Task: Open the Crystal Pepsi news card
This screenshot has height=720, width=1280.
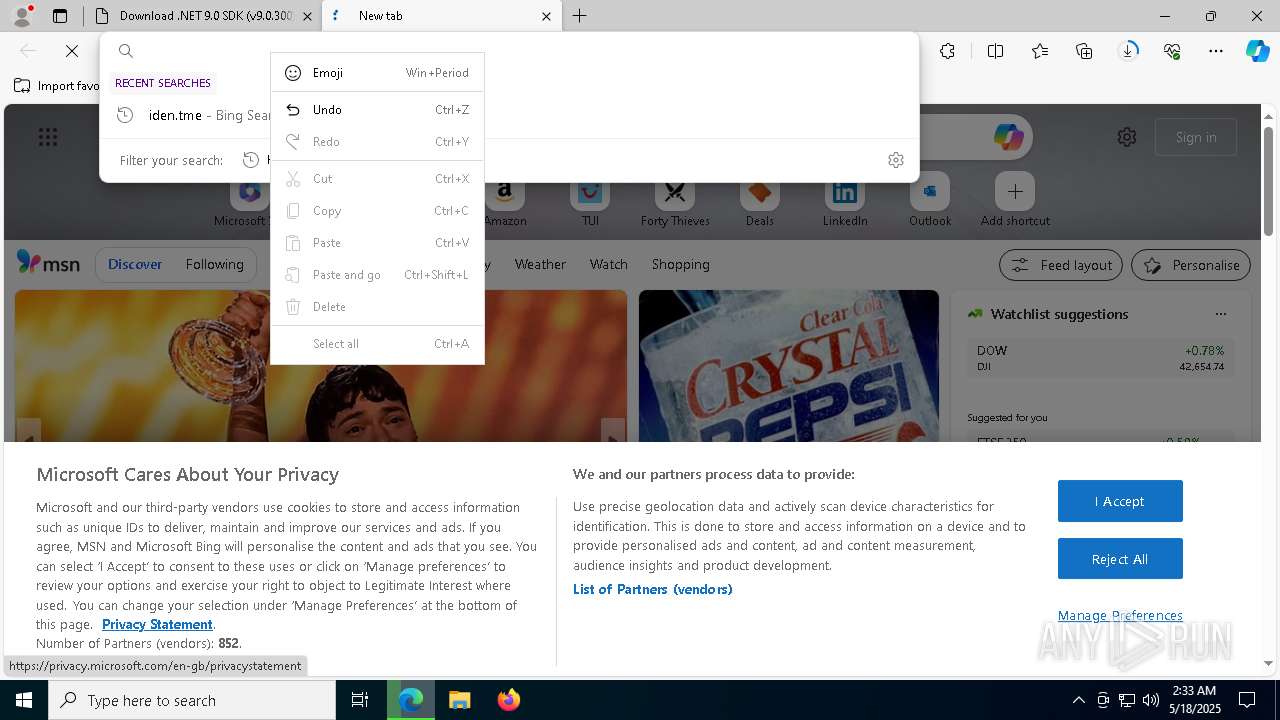Action: 789,366
